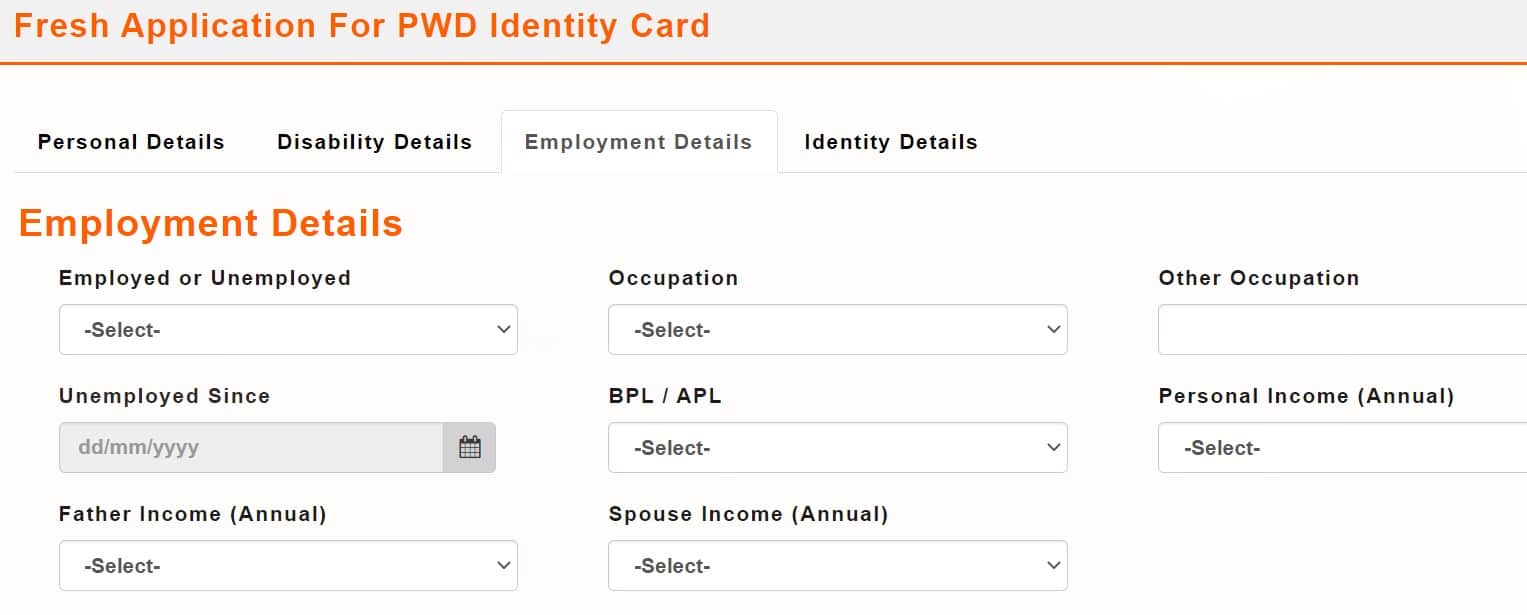
Task: Click the chevron on Spouse Income dropdown
Action: pos(1052,565)
